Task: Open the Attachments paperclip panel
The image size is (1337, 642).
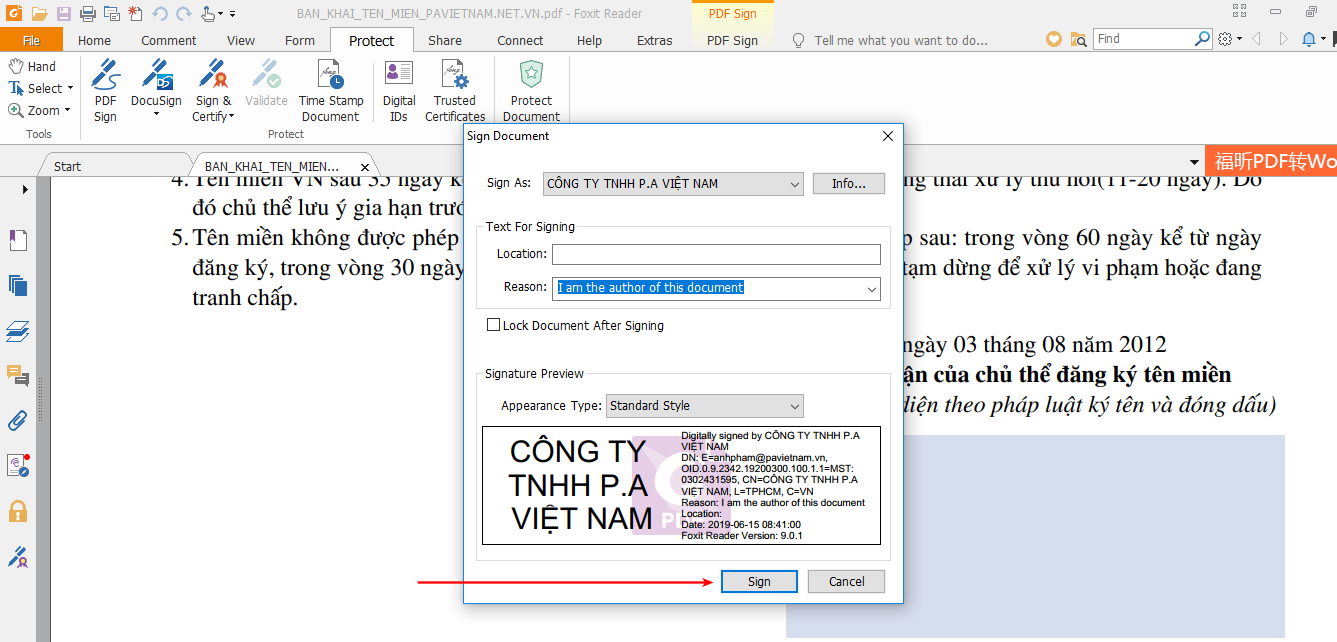Action: [18, 420]
